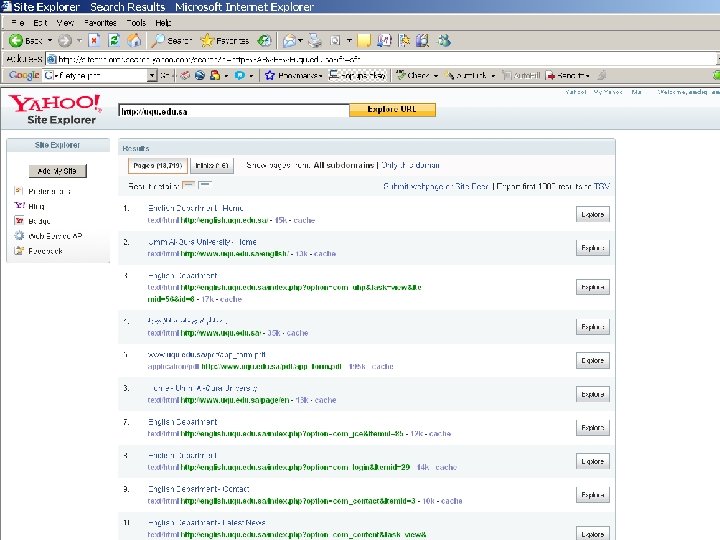Click the Badge icon in the sidebar
The width and height of the screenshot is (720, 540).
point(19,221)
